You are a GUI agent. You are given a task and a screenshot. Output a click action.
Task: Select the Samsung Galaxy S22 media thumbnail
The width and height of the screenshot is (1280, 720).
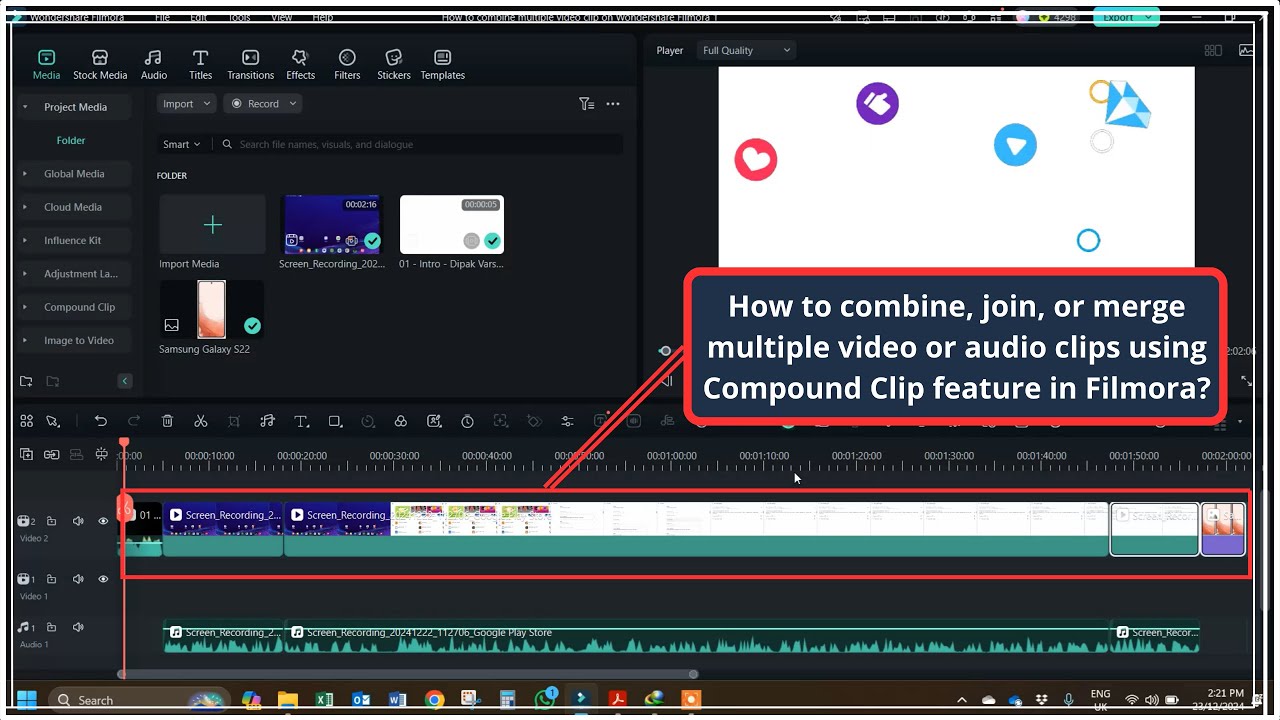click(211, 309)
